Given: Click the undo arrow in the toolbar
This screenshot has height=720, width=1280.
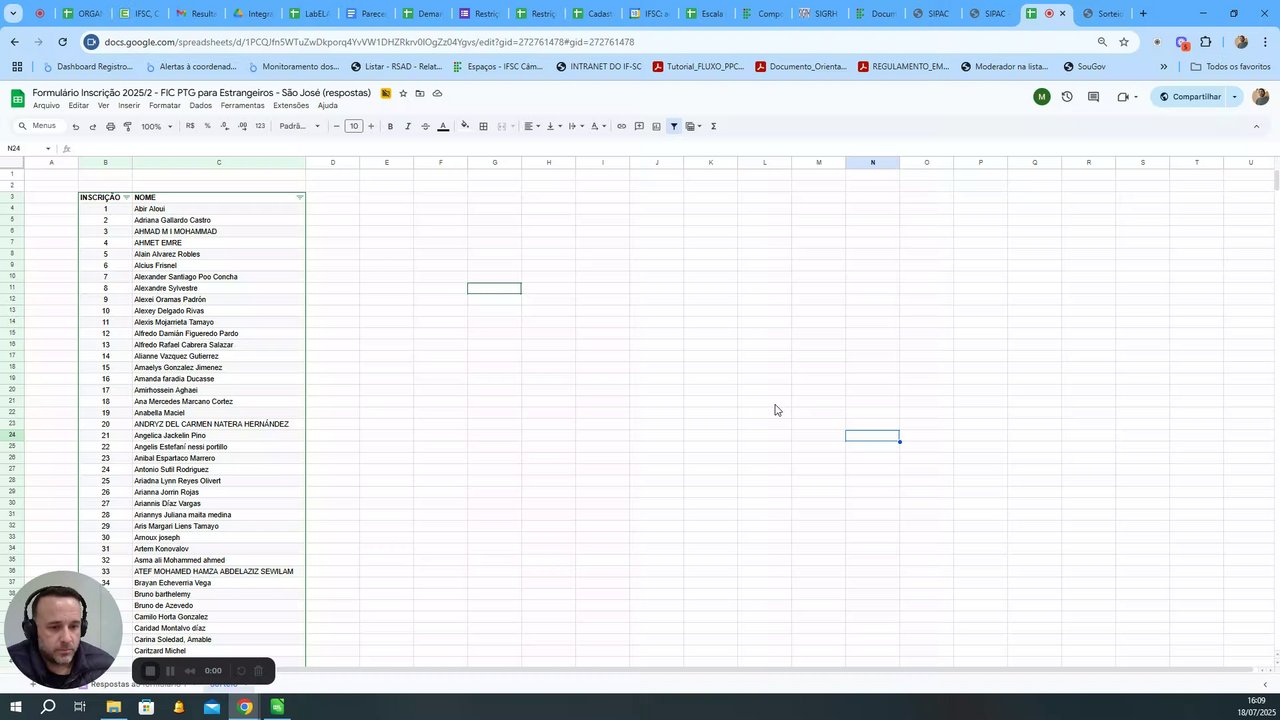Looking at the screenshot, I should 75,126.
